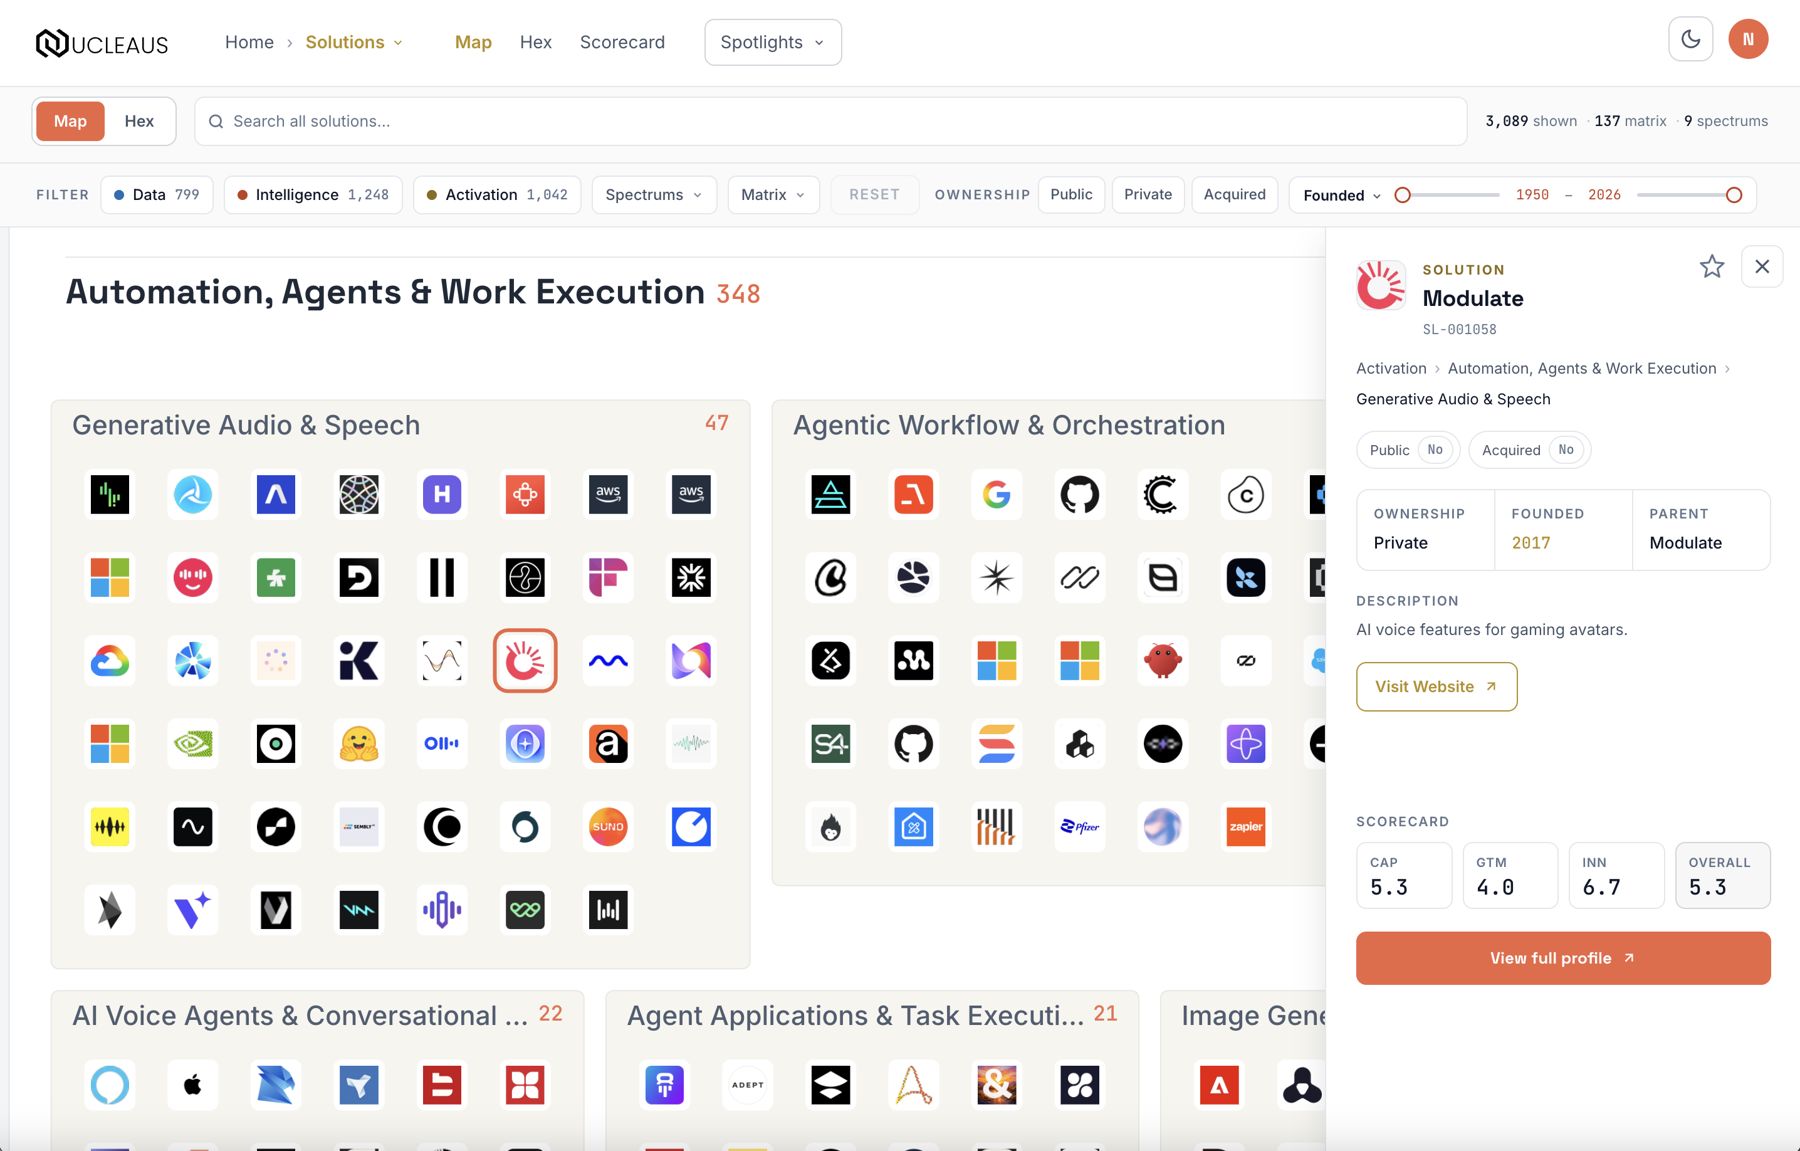Select the green tile with white star
The width and height of the screenshot is (1800, 1151).
pos(276,577)
